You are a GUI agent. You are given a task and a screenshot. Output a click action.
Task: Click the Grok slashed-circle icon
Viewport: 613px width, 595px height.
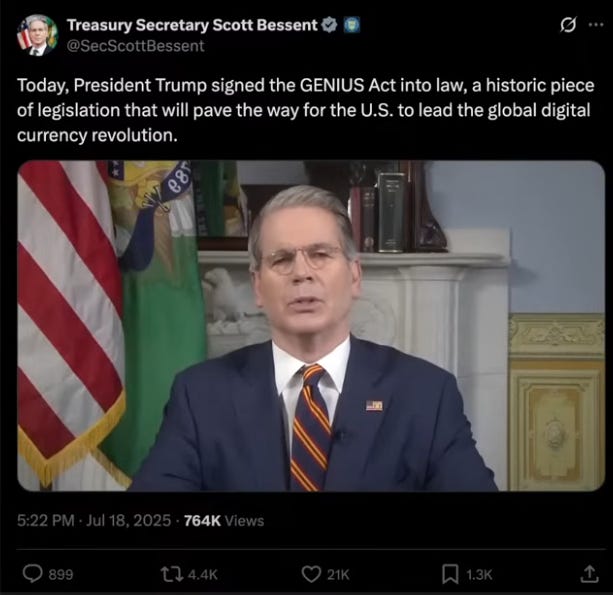[568, 25]
